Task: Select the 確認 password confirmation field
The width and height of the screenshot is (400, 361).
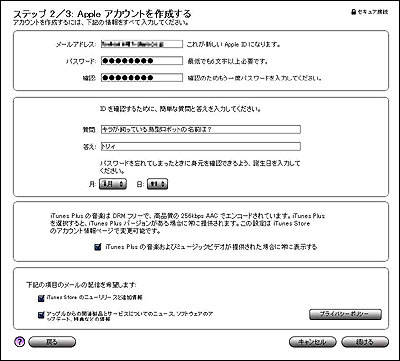Action: pyautogui.click(x=142, y=78)
